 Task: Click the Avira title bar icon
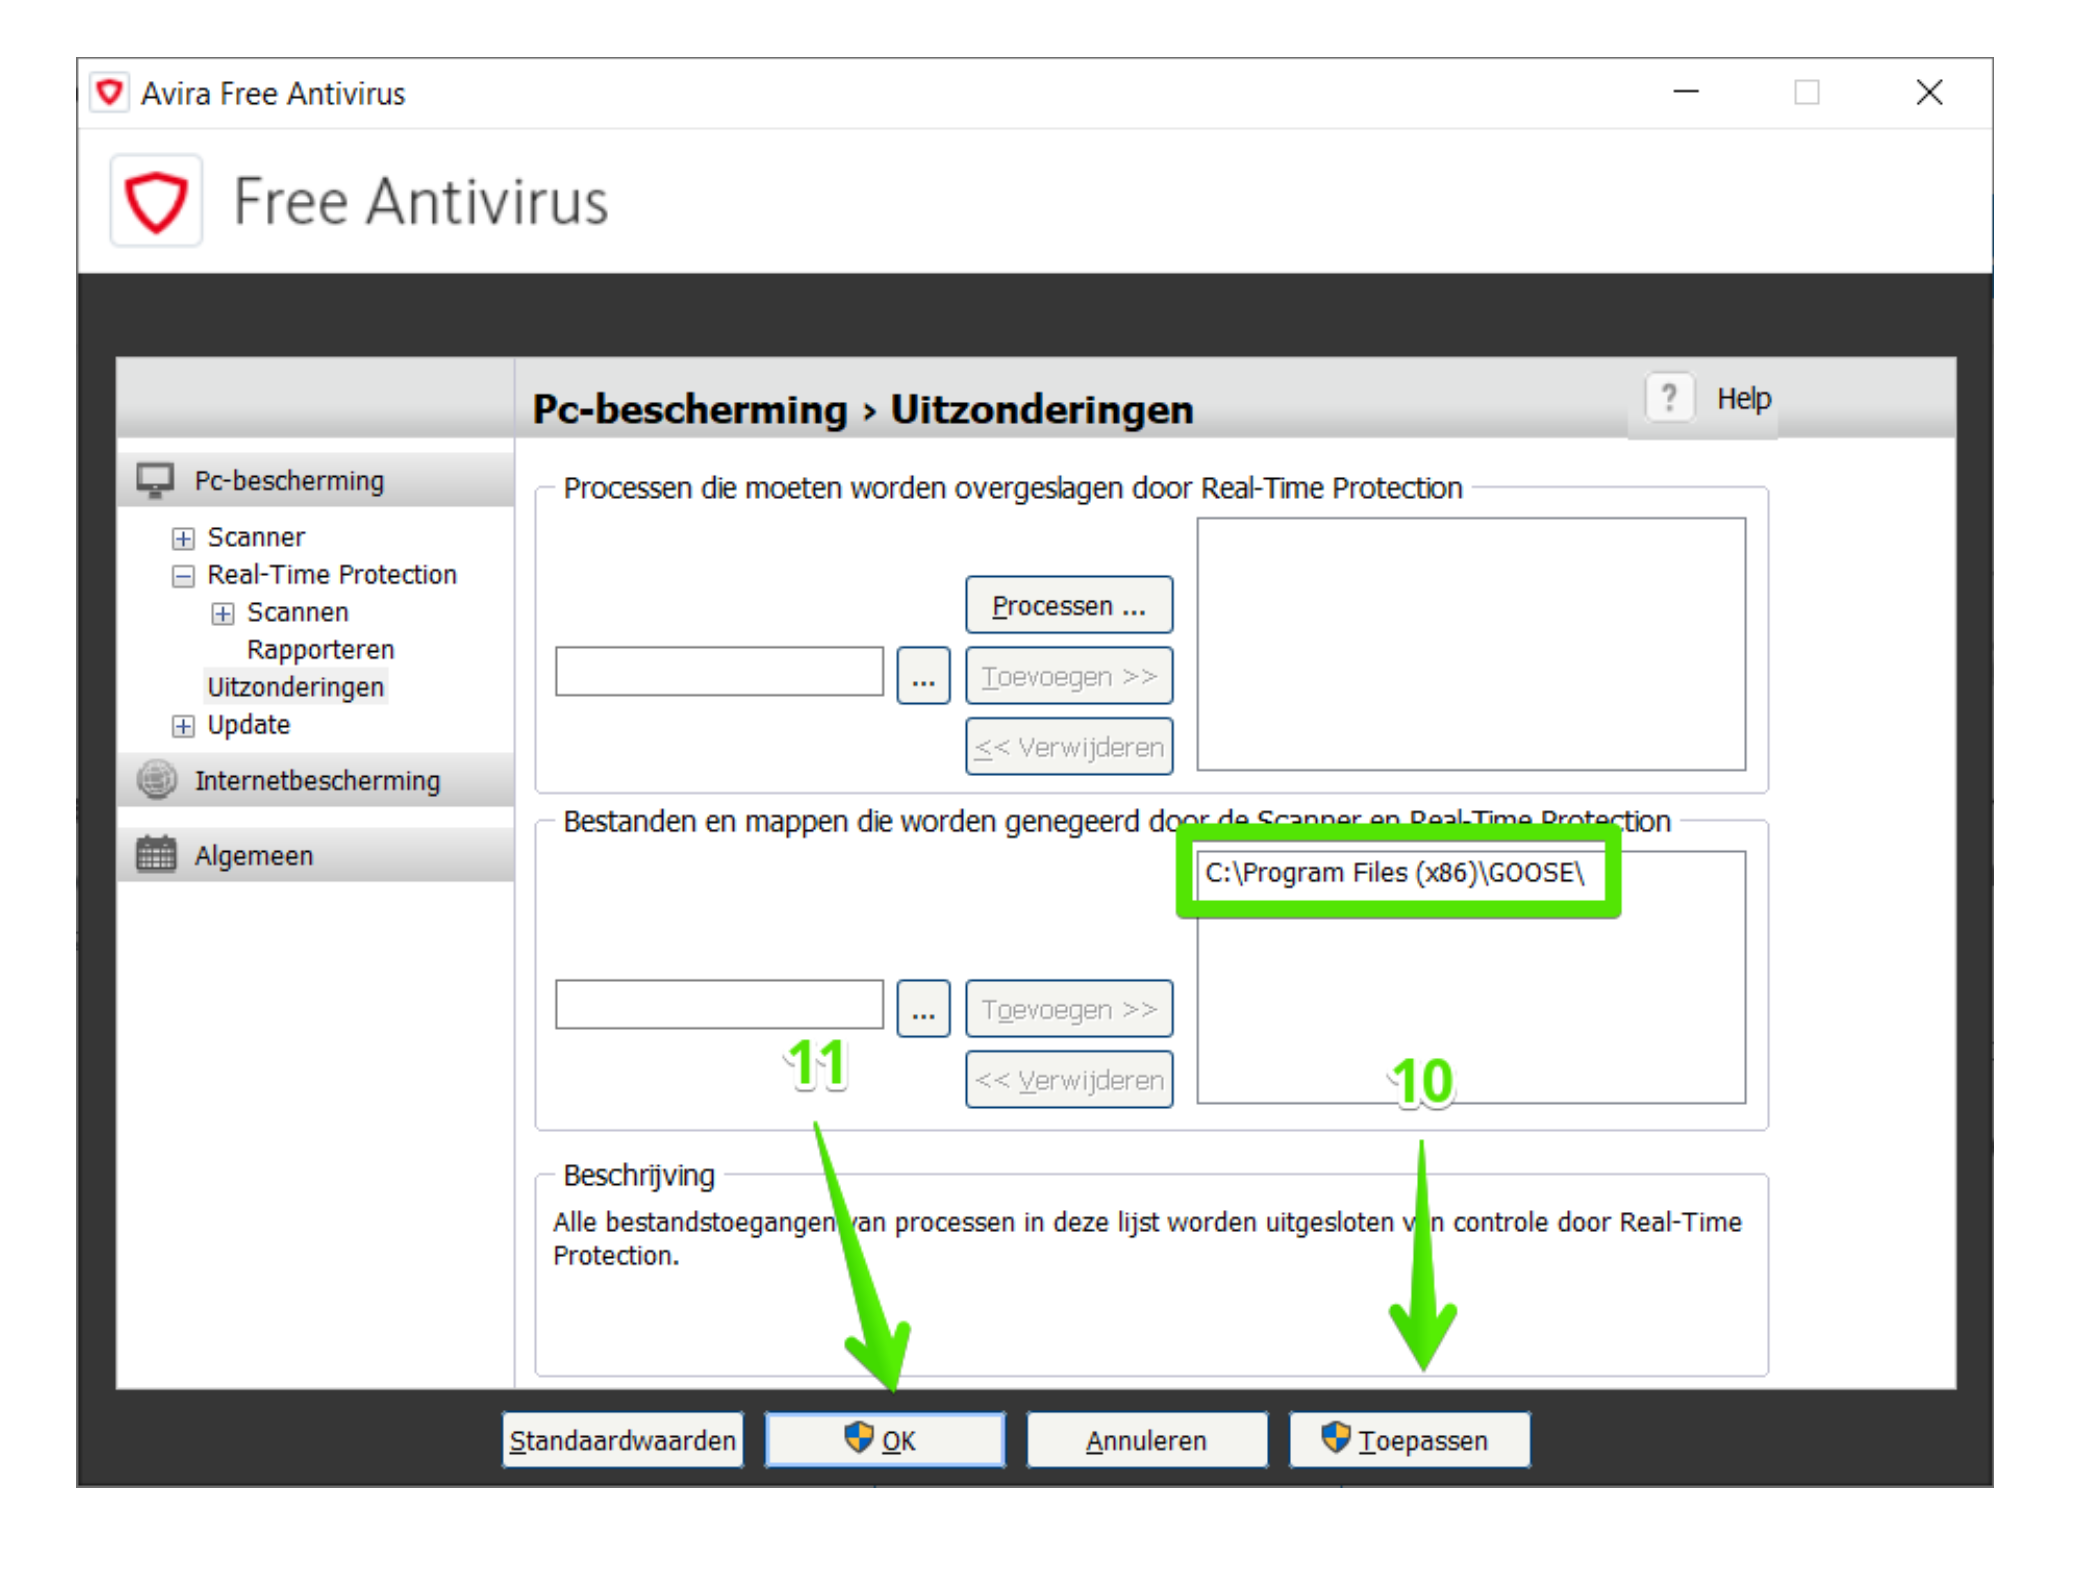click(x=109, y=93)
